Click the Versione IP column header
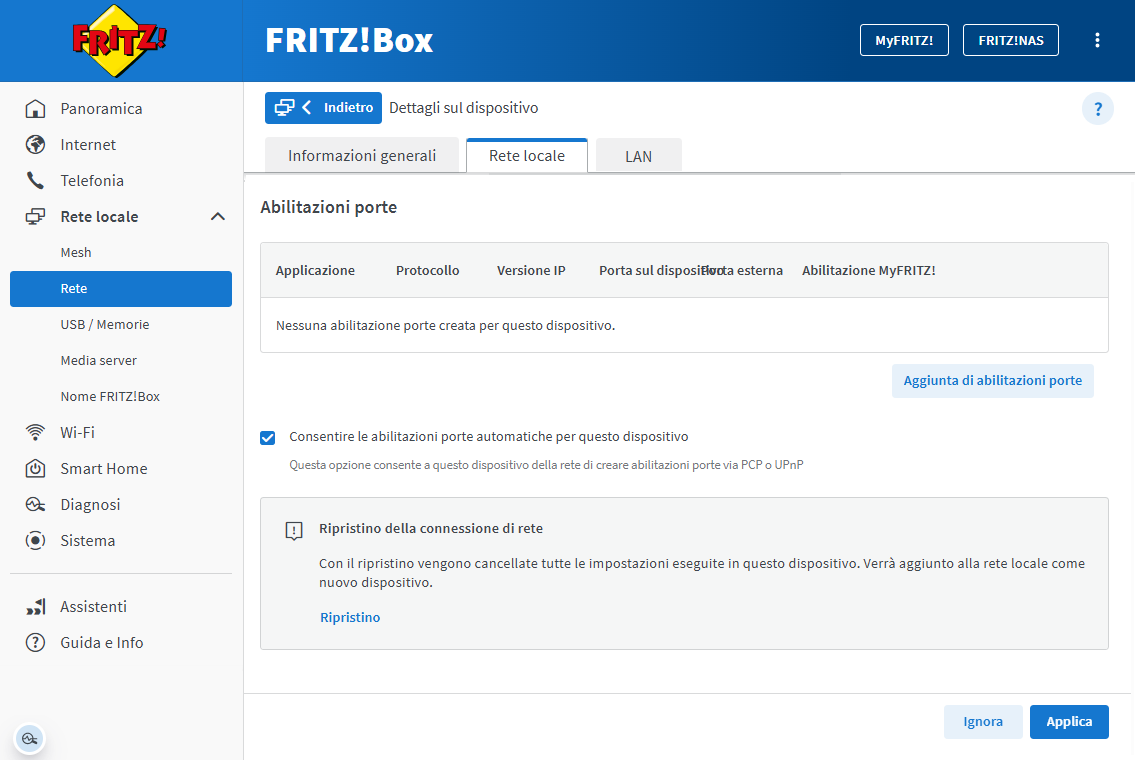The width and height of the screenshot is (1135, 760). pyautogui.click(x=531, y=271)
